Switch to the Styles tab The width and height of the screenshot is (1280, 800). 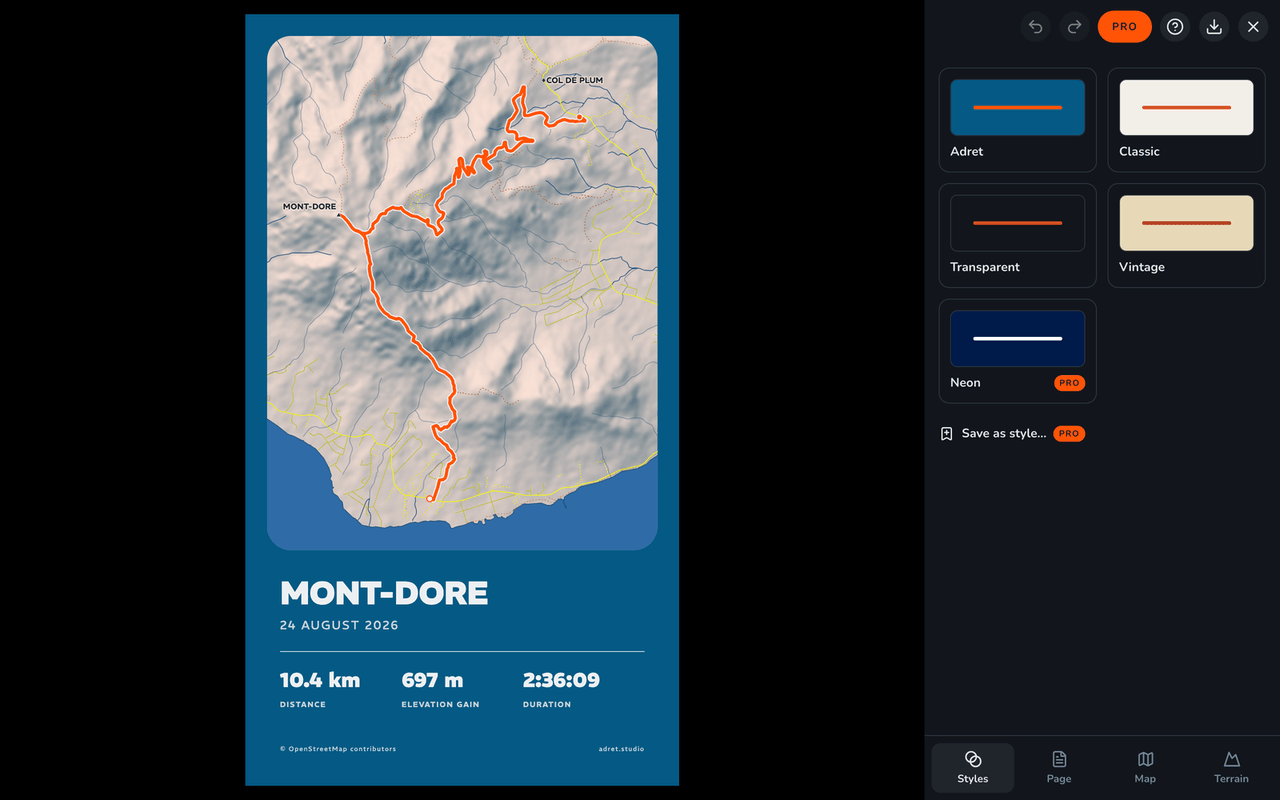[973, 768]
